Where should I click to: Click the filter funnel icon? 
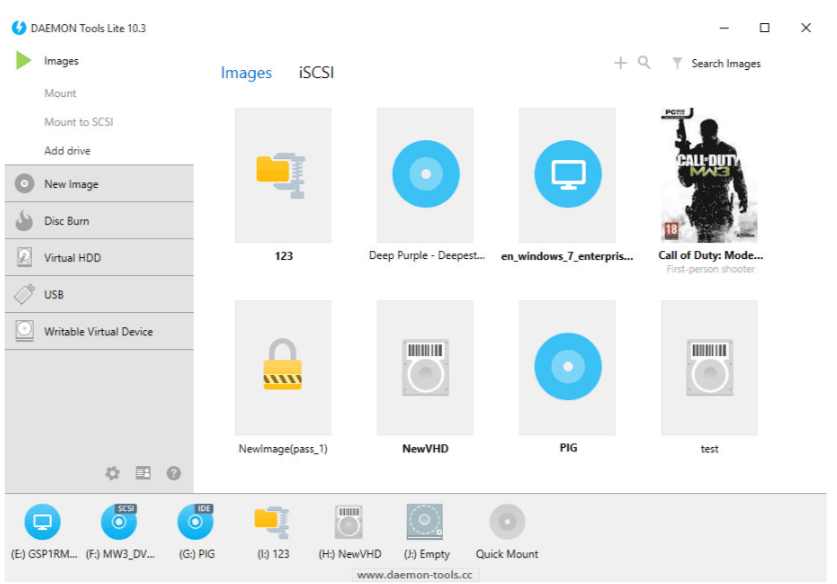tap(677, 64)
